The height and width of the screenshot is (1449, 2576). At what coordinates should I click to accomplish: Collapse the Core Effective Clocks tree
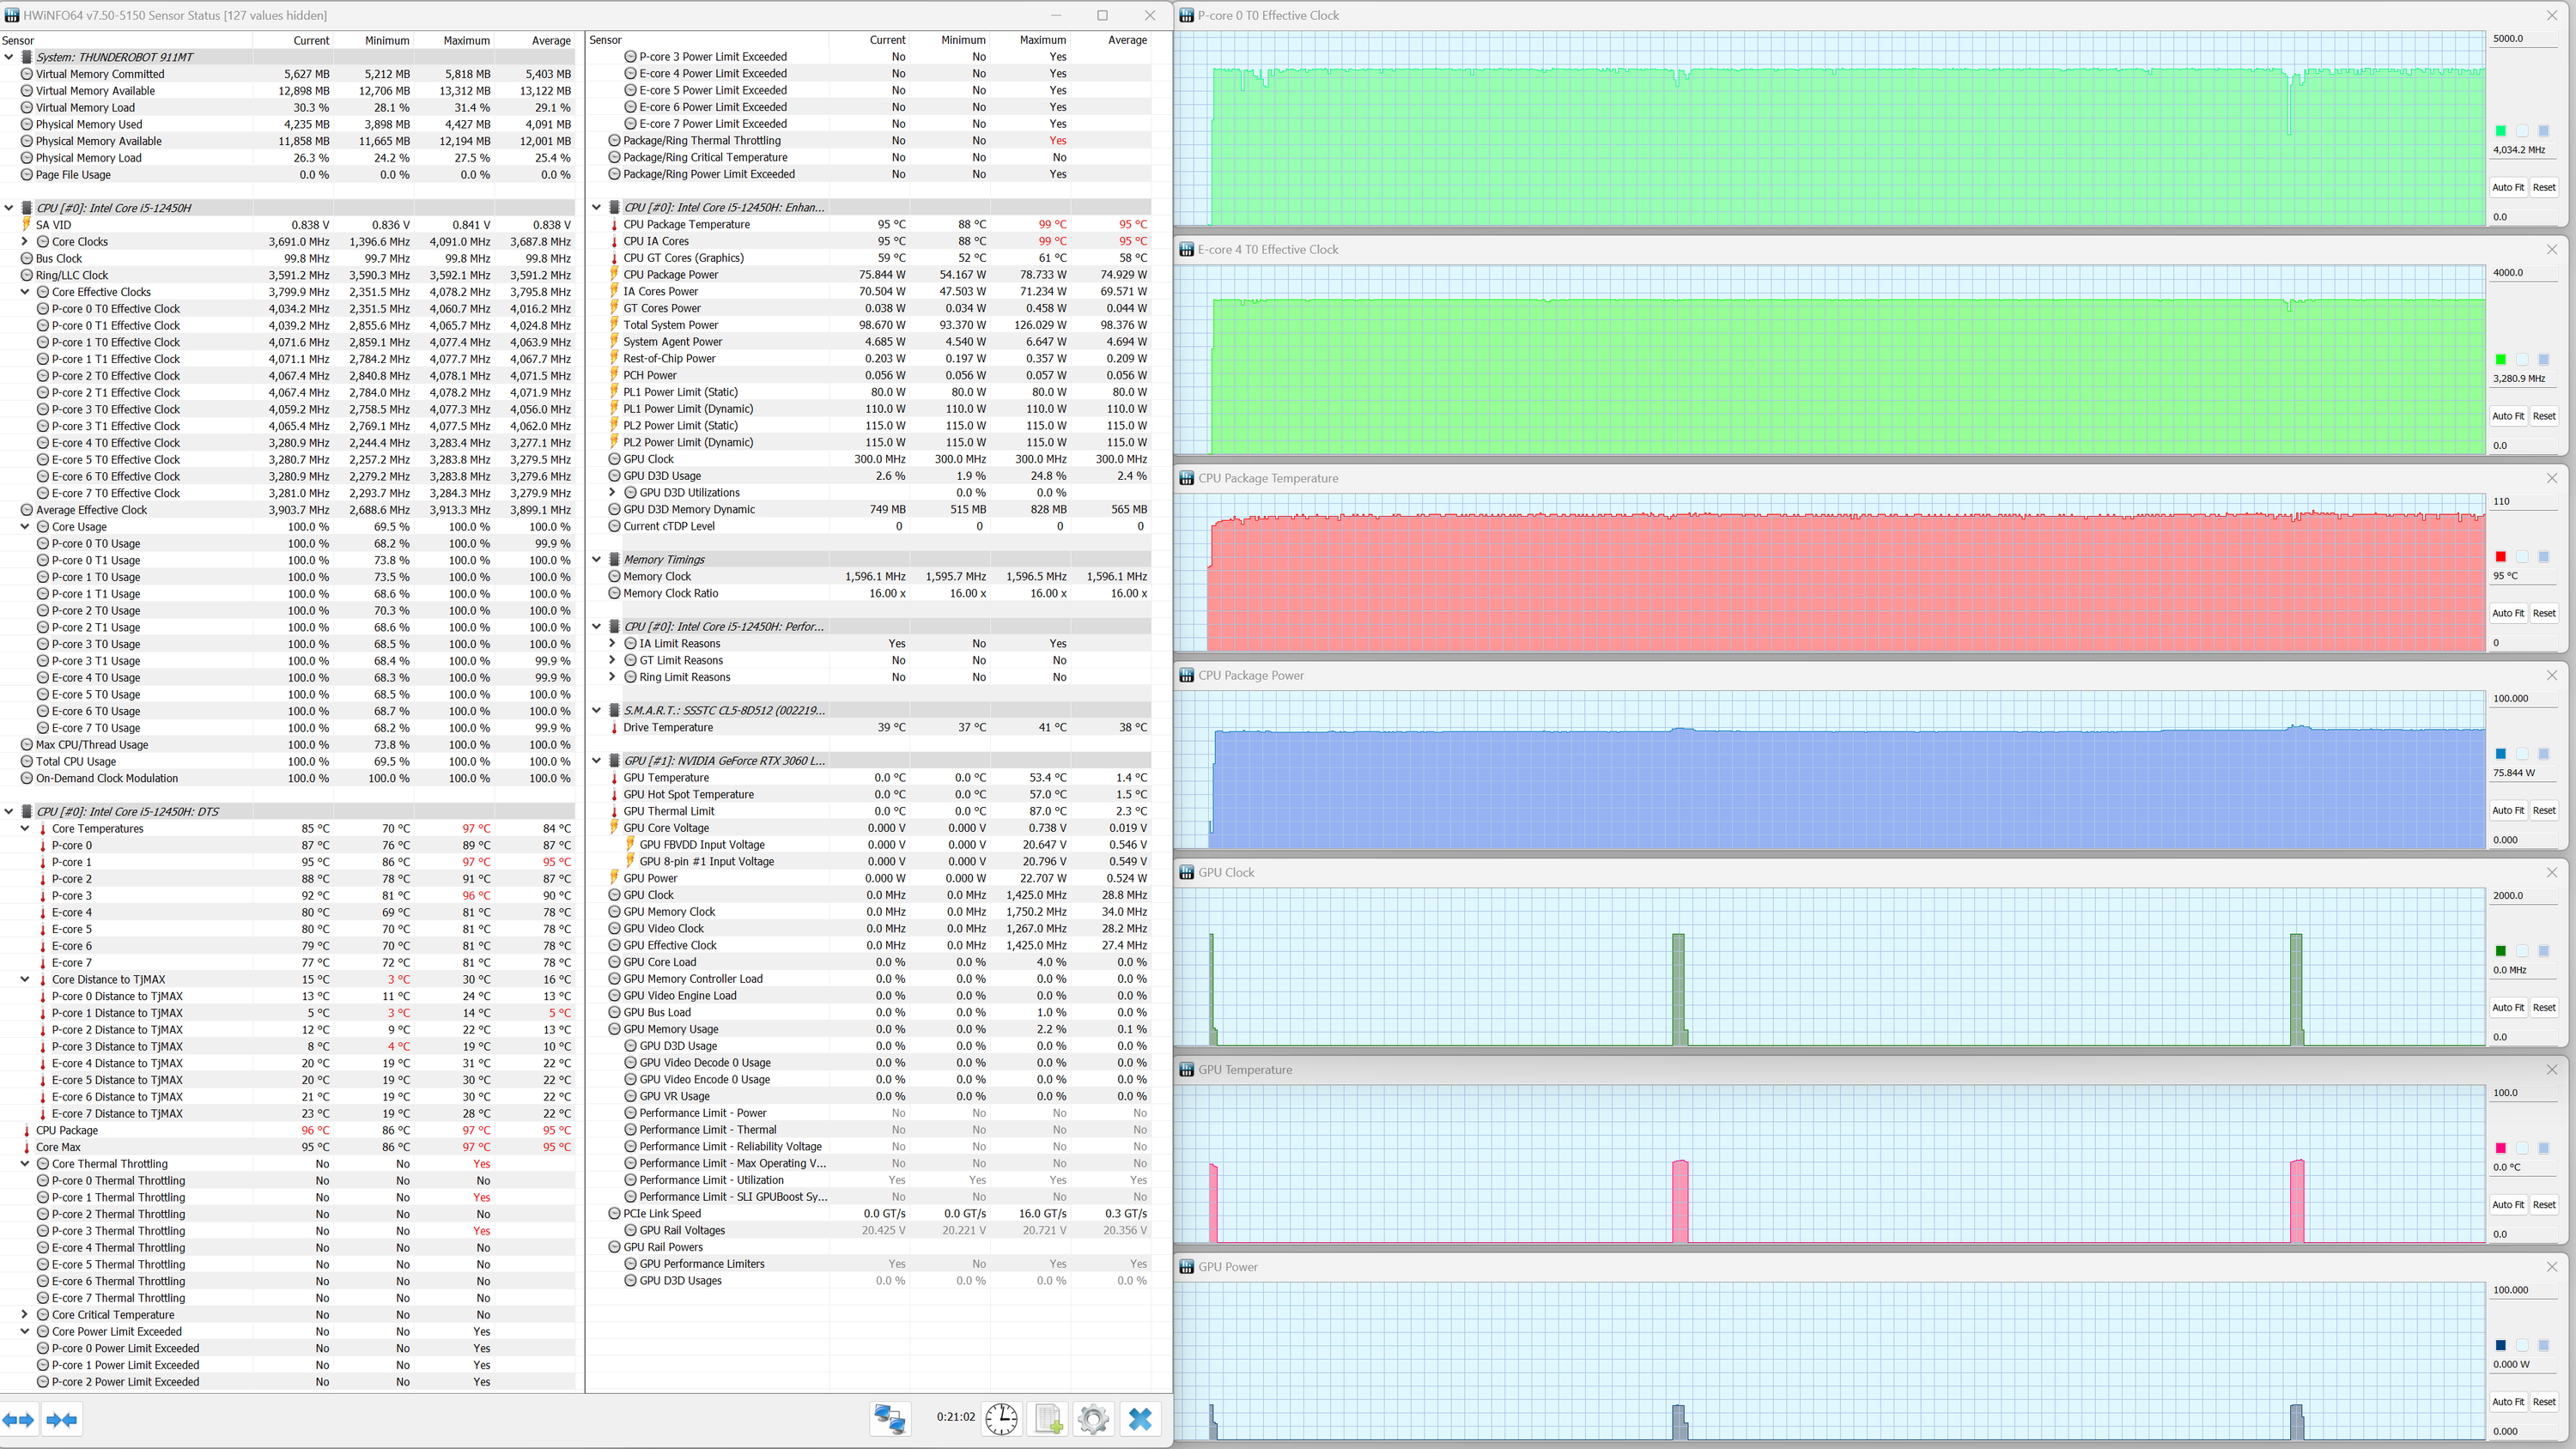pyautogui.click(x=25, y=292)
